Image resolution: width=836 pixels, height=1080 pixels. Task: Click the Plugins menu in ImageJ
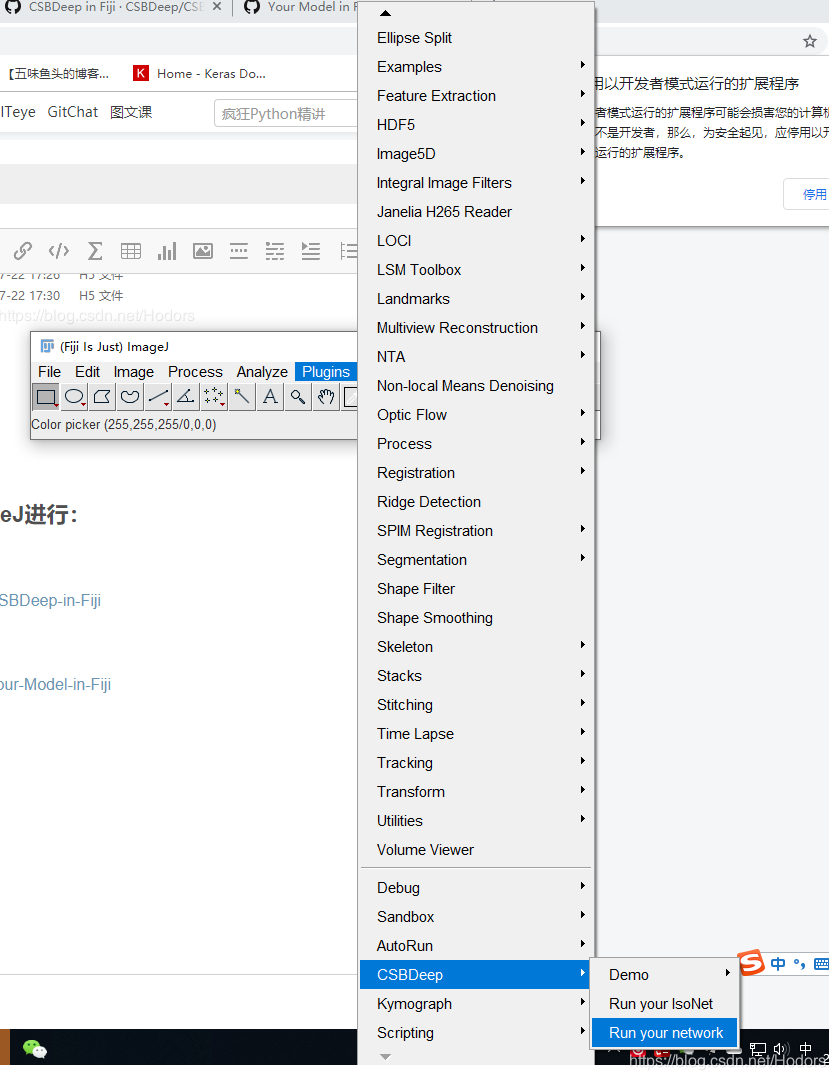(326, 371)
